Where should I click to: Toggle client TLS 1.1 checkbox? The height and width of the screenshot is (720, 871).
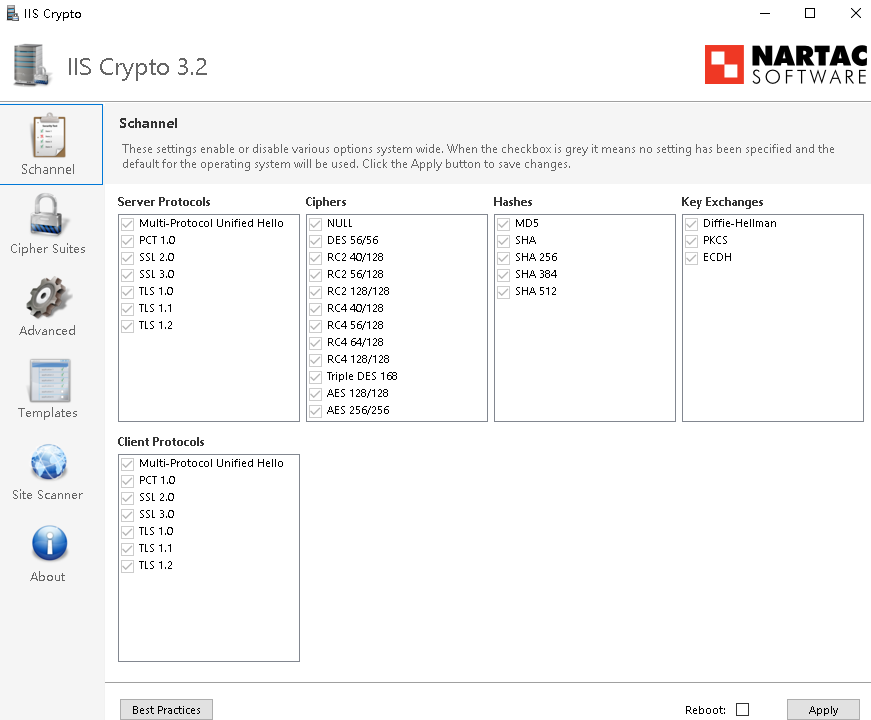128,549
